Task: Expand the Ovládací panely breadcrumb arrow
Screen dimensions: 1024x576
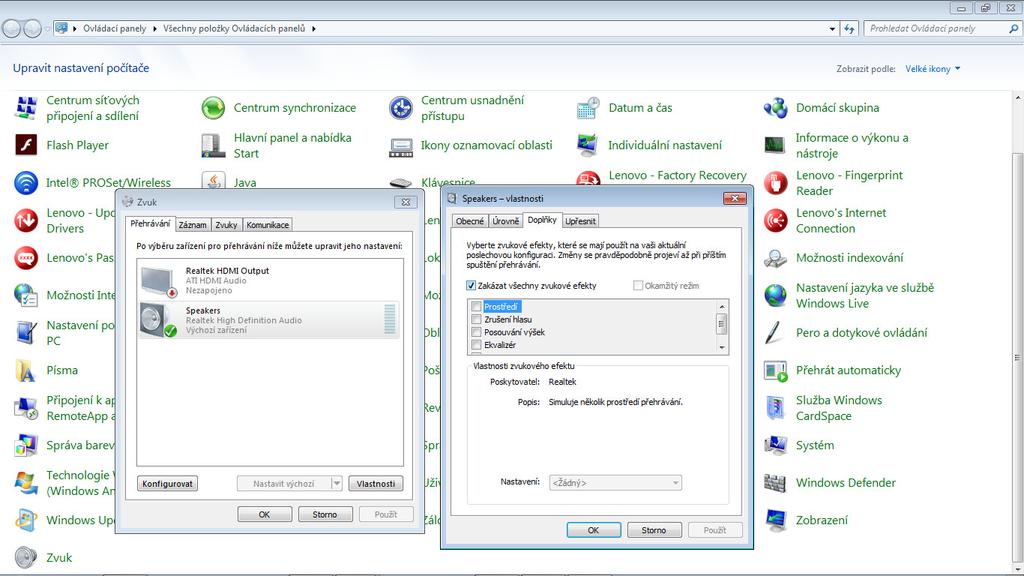Action: [x=155, y=29]
